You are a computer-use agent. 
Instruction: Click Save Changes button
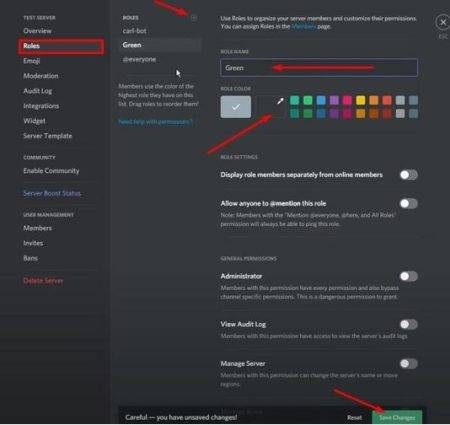pos(397,417)
